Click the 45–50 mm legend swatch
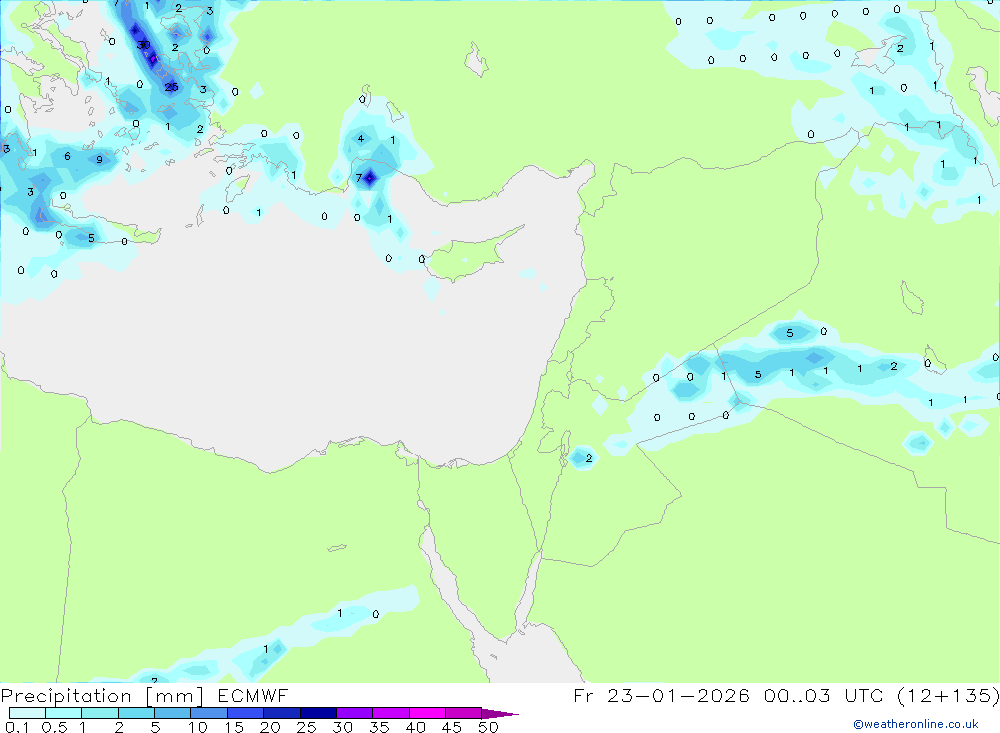1000x733 pixels. (464, 713)
